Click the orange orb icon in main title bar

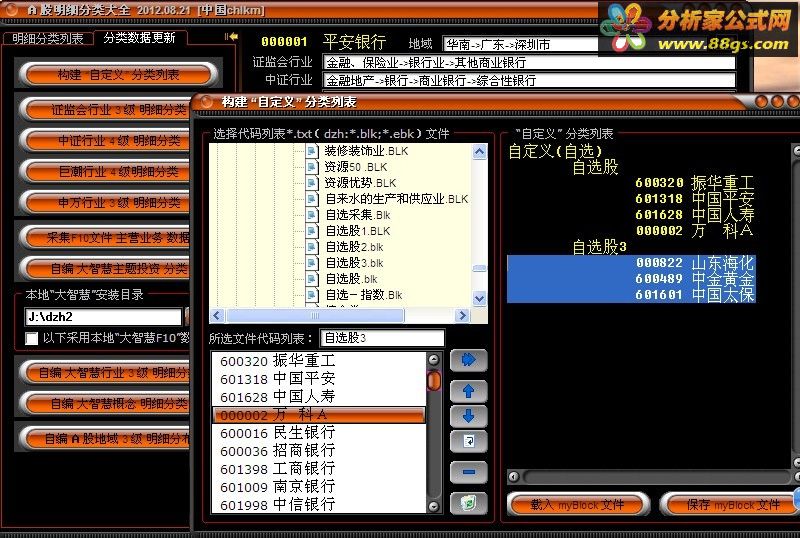(x=11, y=9)
